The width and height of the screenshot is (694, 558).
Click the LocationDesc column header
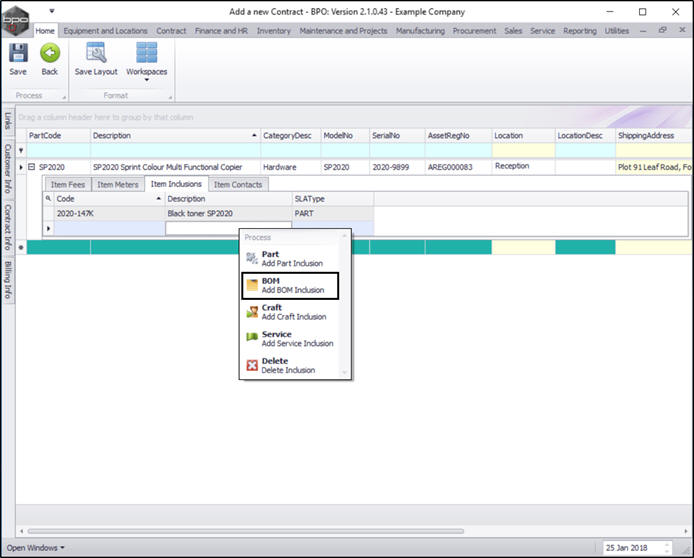tap(585, 135)
